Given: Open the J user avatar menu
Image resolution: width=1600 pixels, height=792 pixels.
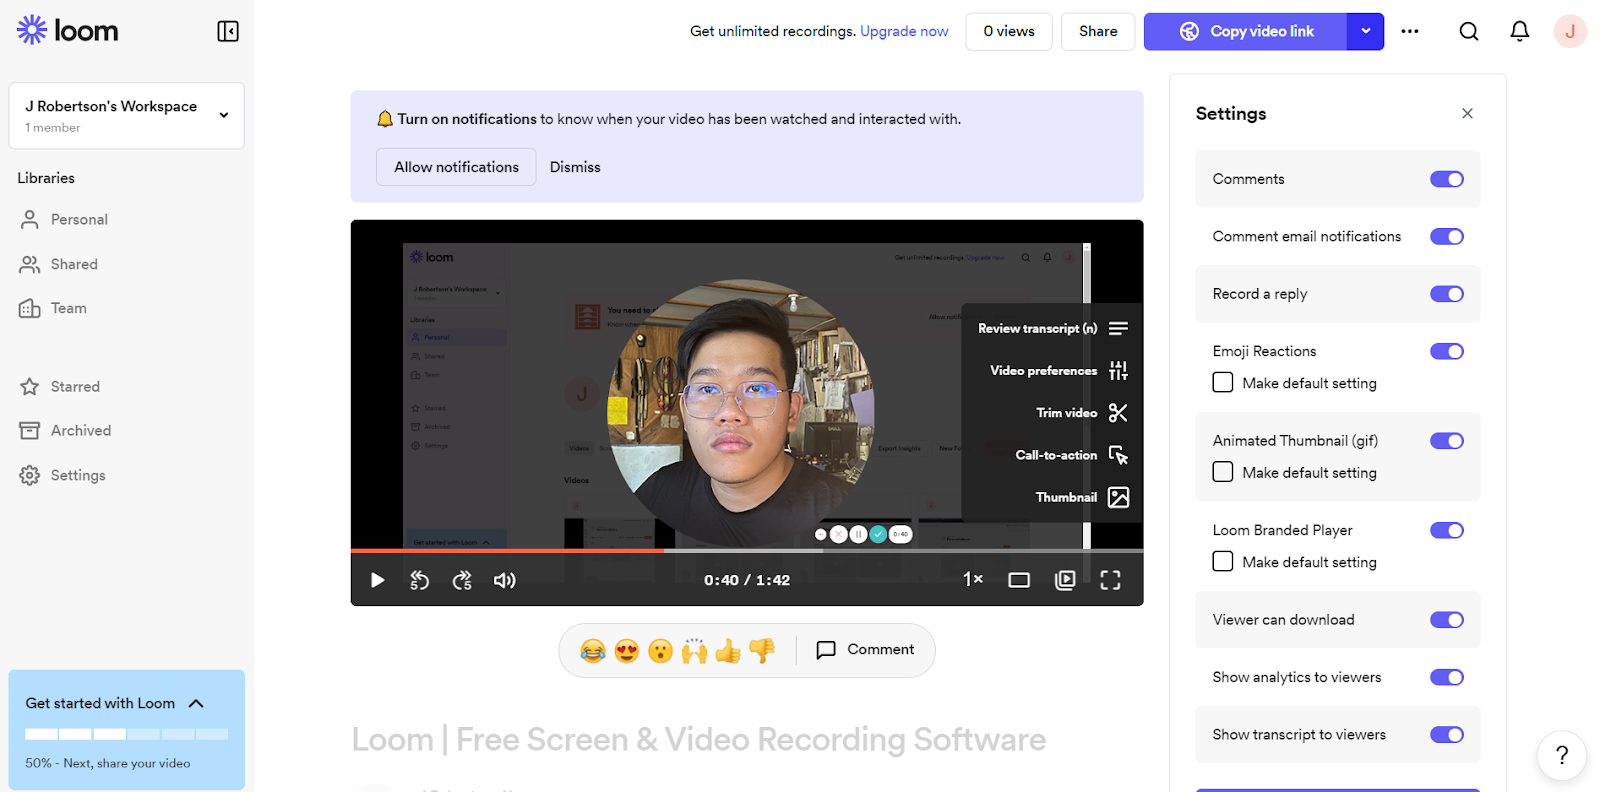Looking at the screenshot, I should (1570, 31).
